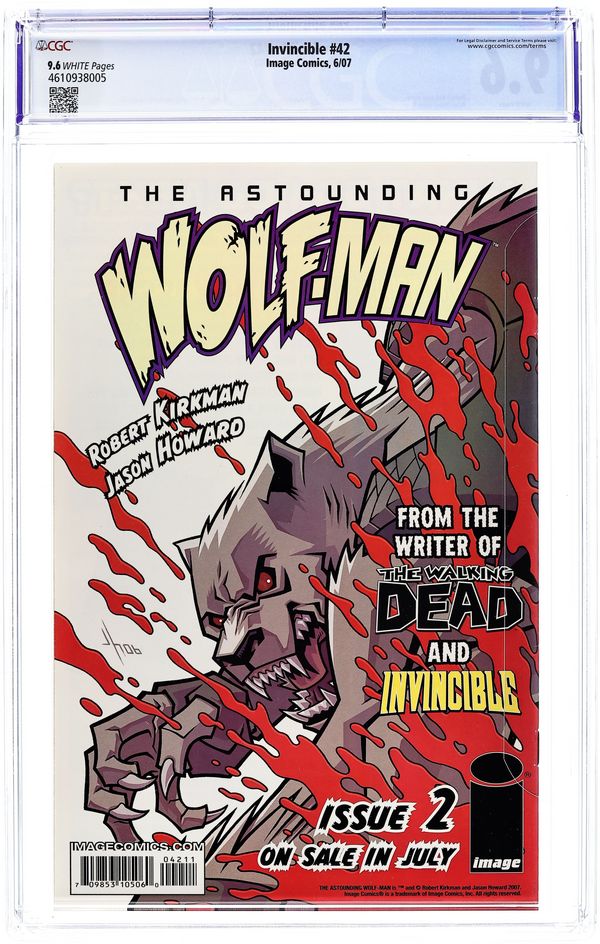Click the "The Astounding" heading text
Viewport: 600px width, 944px height.
(x=294, y=193)
